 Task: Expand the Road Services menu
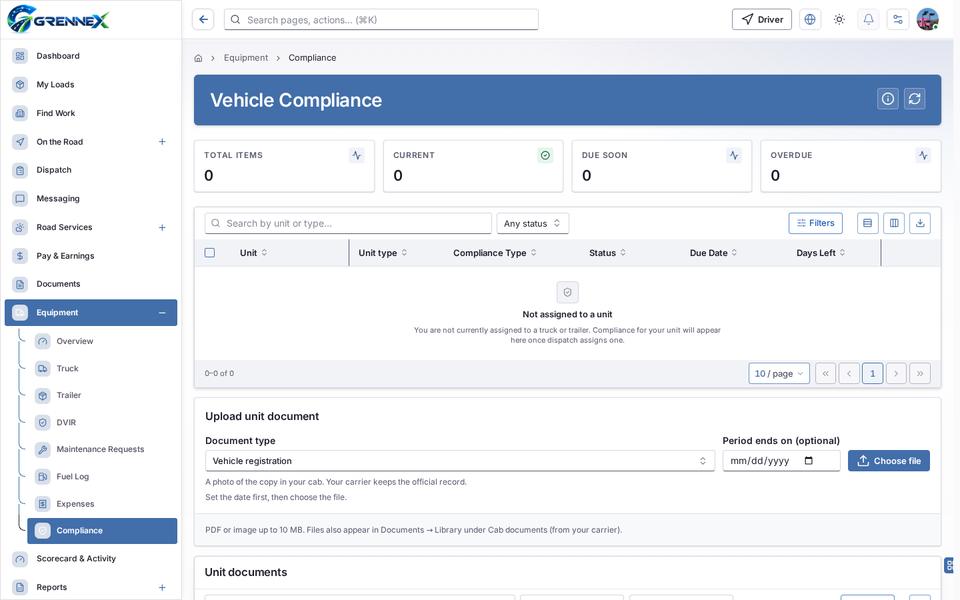[x=162, y=228]
